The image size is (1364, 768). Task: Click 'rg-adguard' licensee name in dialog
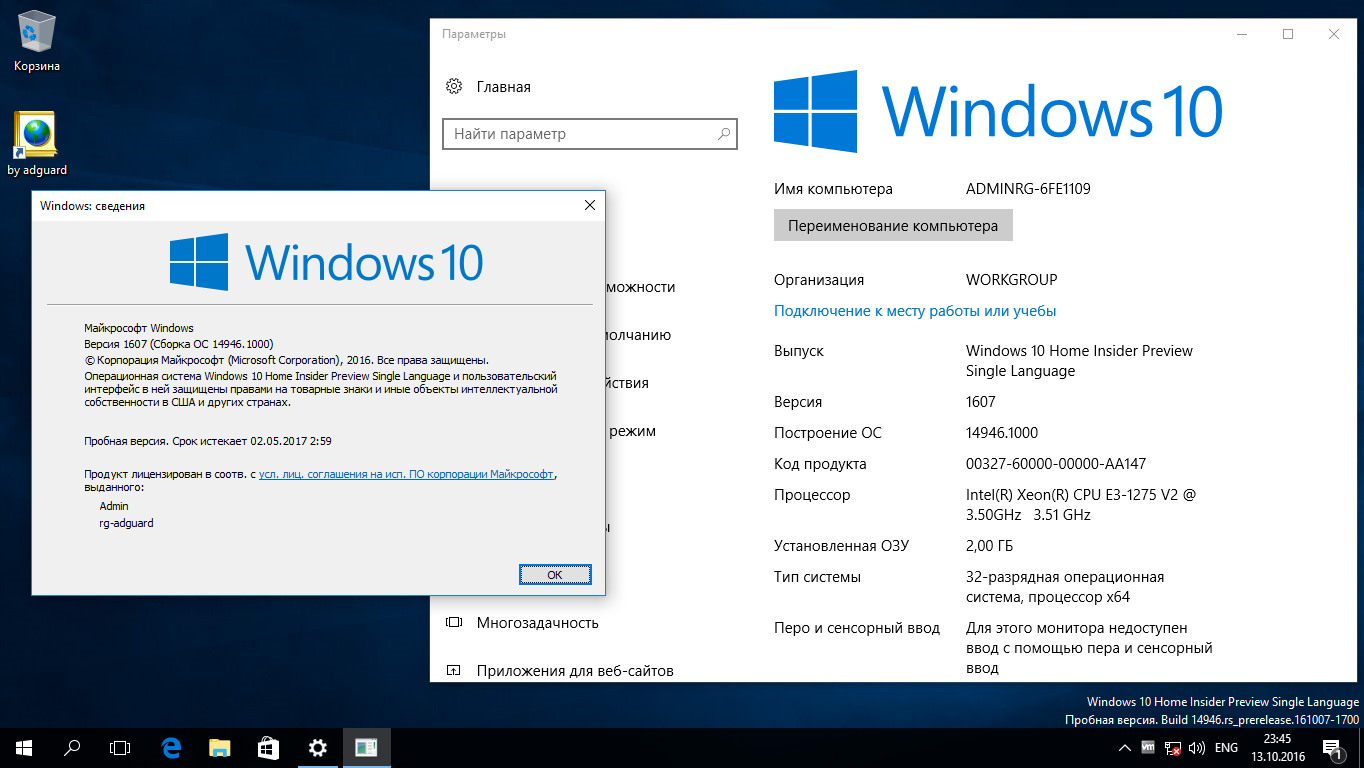(x=127, y=522)
